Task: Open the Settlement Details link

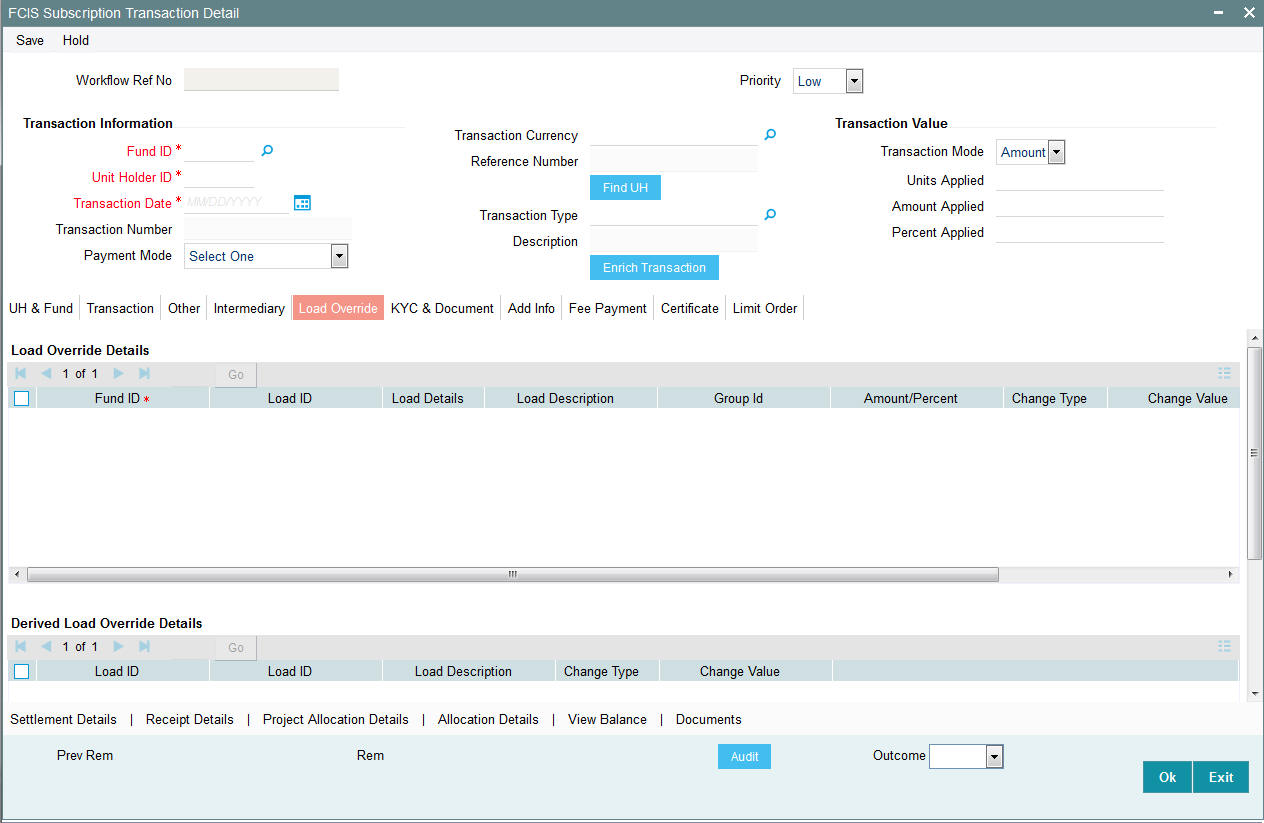Action: click(63, 719)
